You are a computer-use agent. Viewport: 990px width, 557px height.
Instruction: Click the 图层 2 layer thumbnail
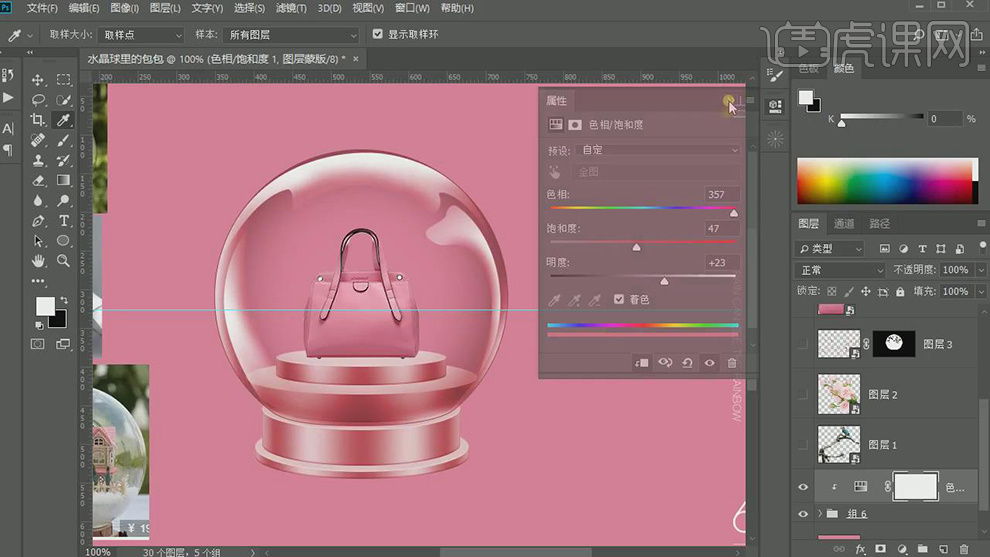838,394
